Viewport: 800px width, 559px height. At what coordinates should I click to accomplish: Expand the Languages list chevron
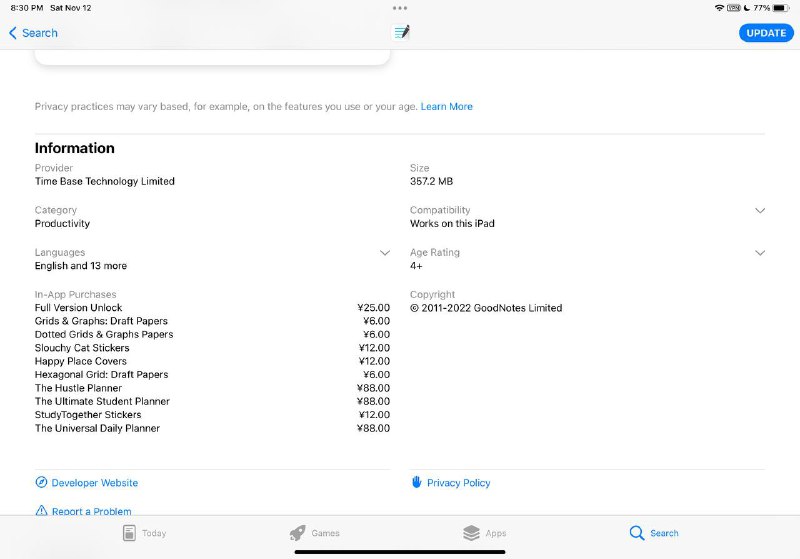tap(385, 253)
